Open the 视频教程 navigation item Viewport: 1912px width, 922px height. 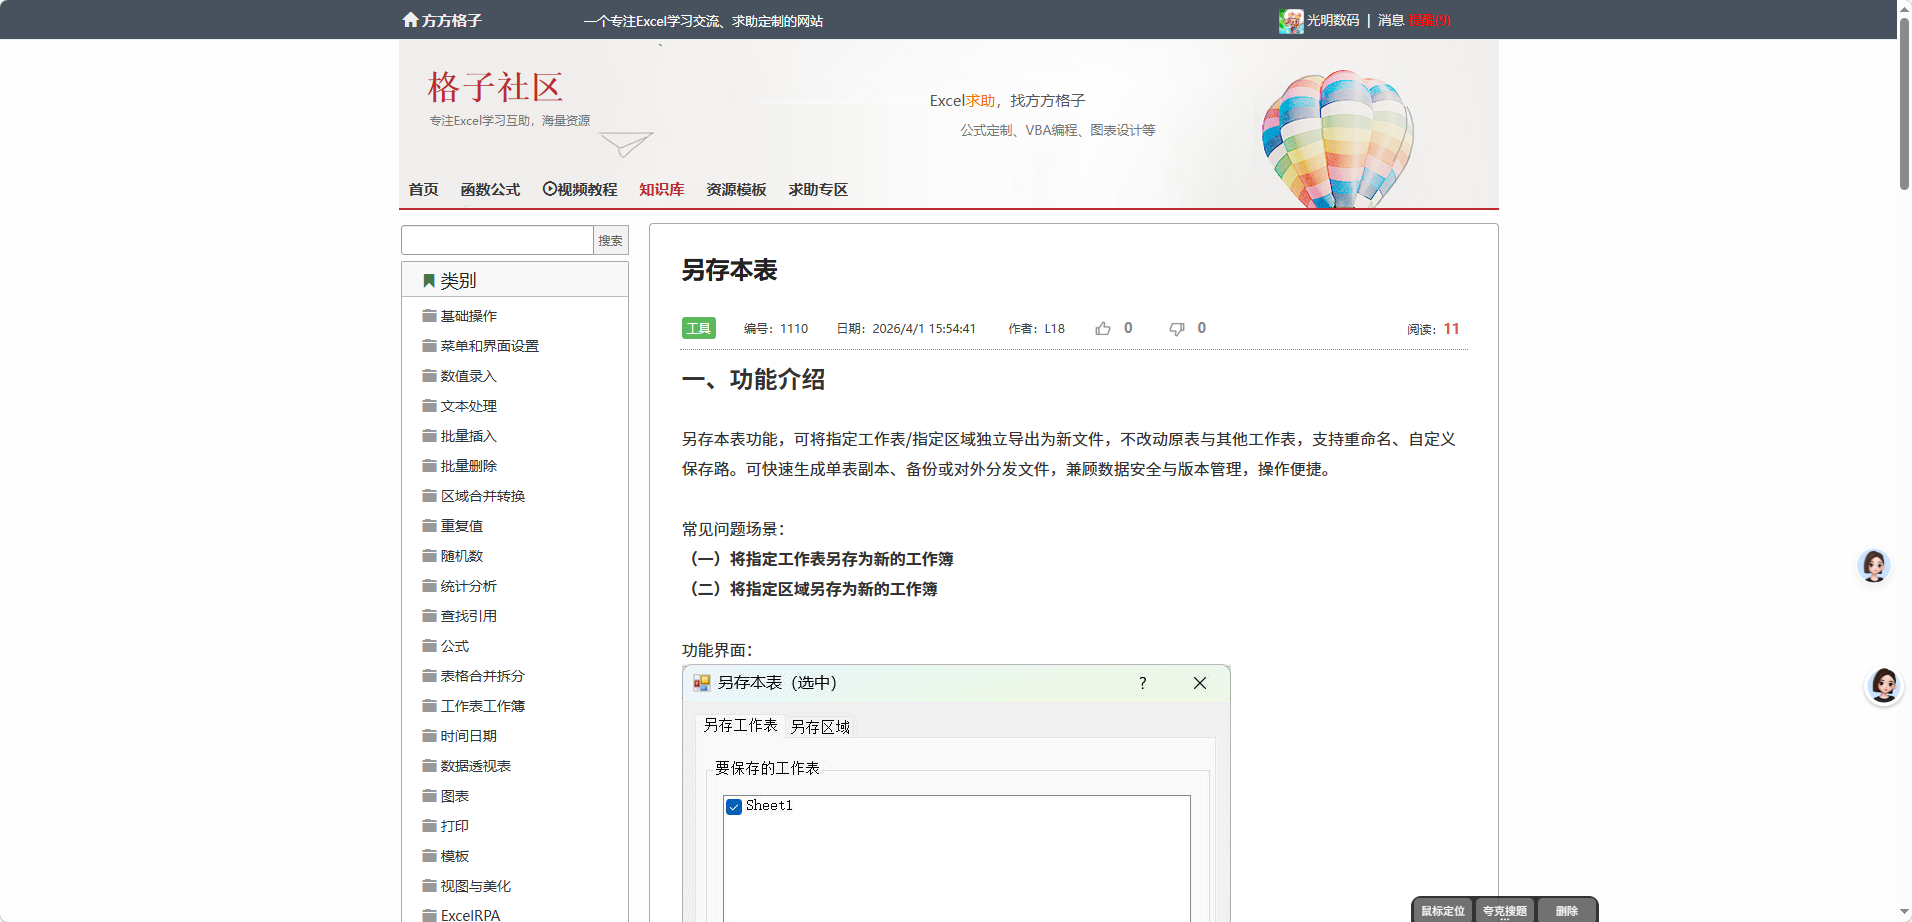click(580, 190)
